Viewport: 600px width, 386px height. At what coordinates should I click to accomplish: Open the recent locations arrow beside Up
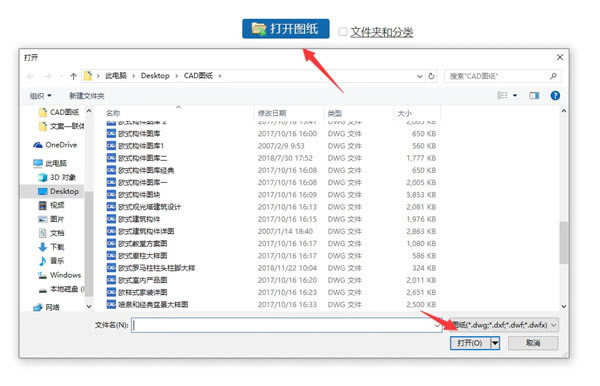(x=61, y=76)
